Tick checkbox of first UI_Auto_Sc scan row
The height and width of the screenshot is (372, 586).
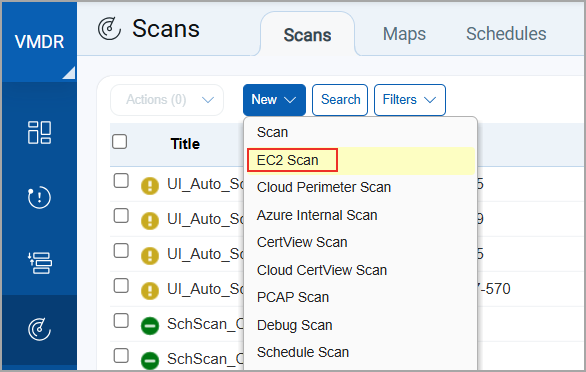pos(121,181)
